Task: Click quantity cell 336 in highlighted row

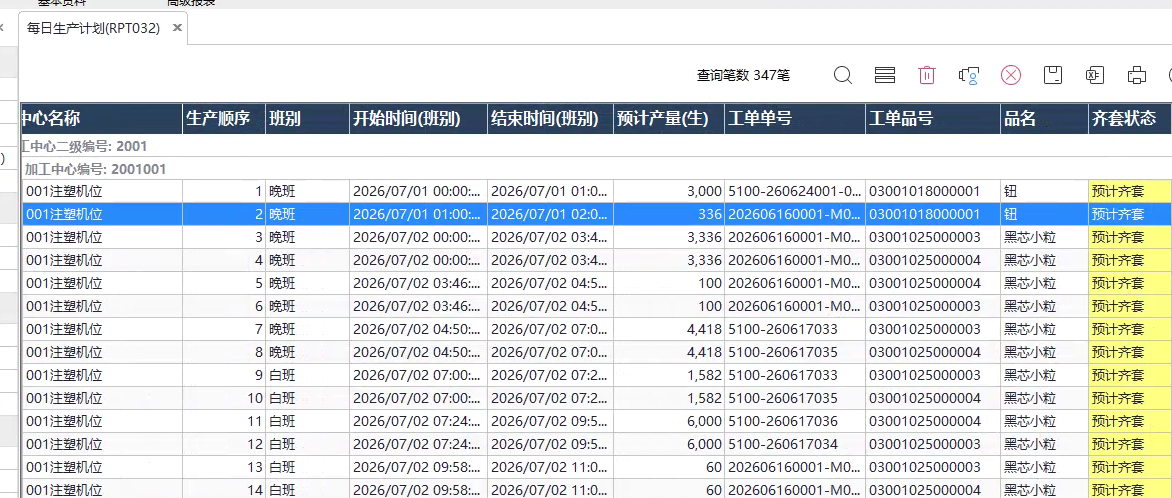Action: (x=669, y=215)
